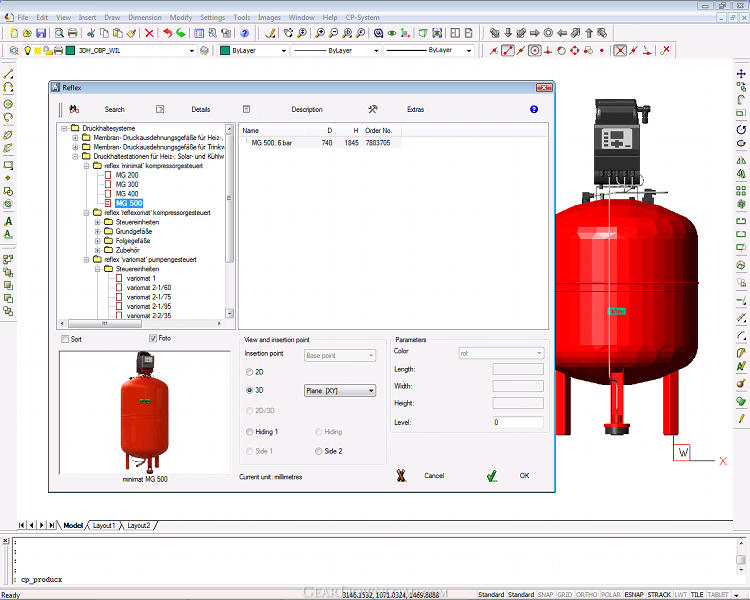The image size is (750, 600).
Task: Click the Move tool at top of right toolbar
Action: (x=741, y=74)
